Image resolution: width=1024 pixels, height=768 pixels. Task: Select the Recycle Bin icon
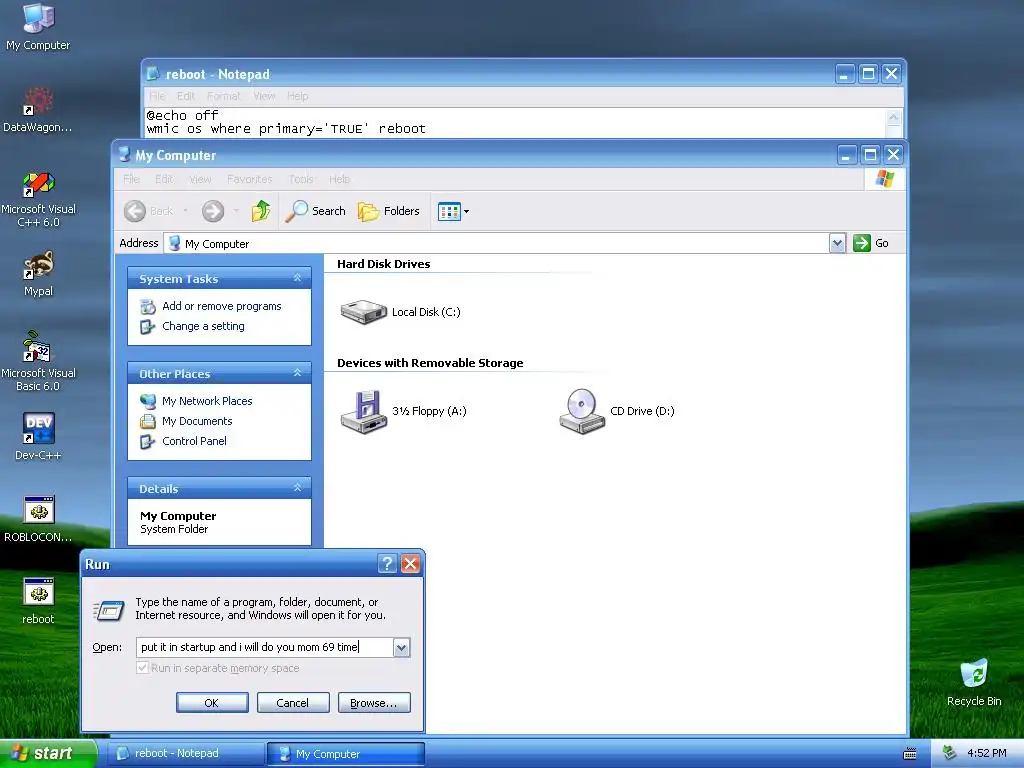974,683
